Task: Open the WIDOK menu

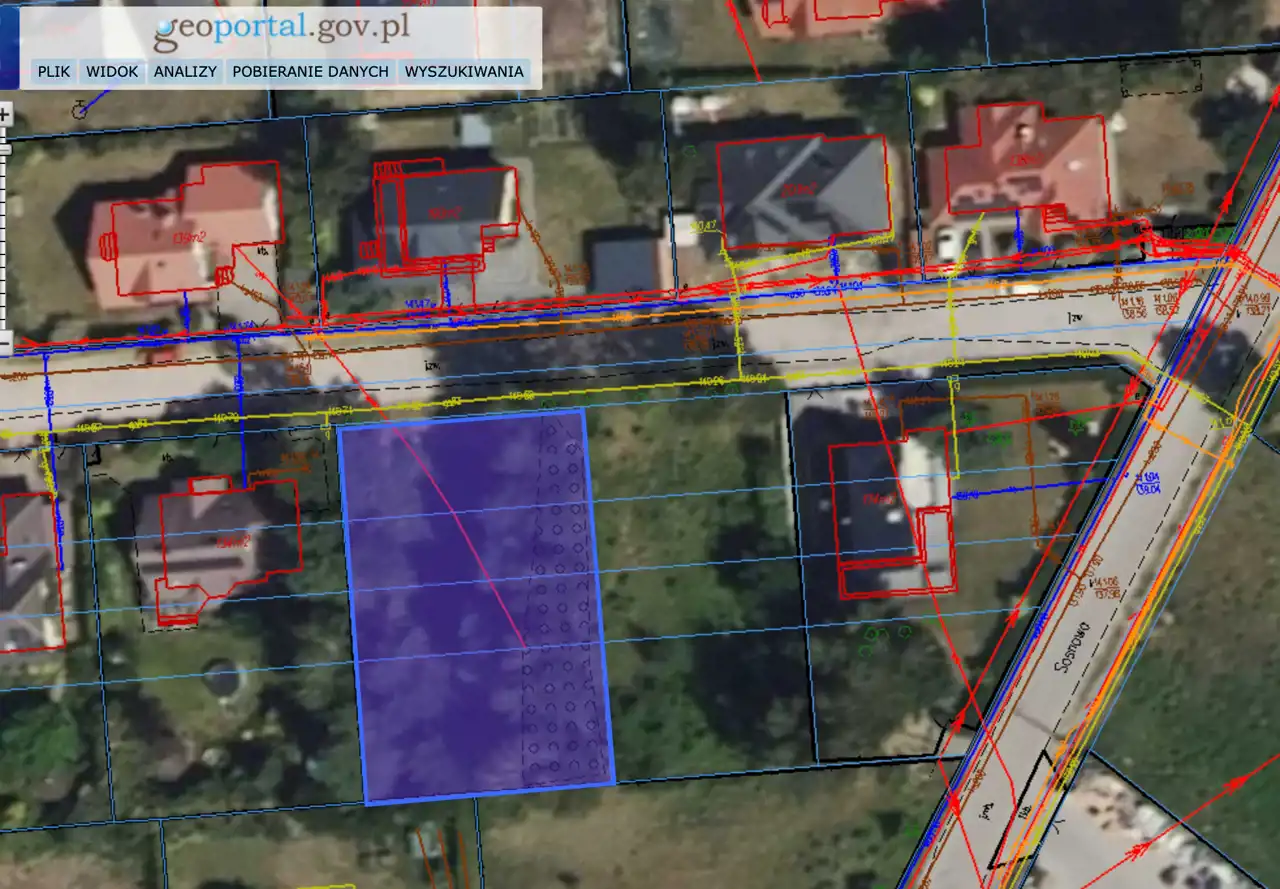Action: pos(111,72)
